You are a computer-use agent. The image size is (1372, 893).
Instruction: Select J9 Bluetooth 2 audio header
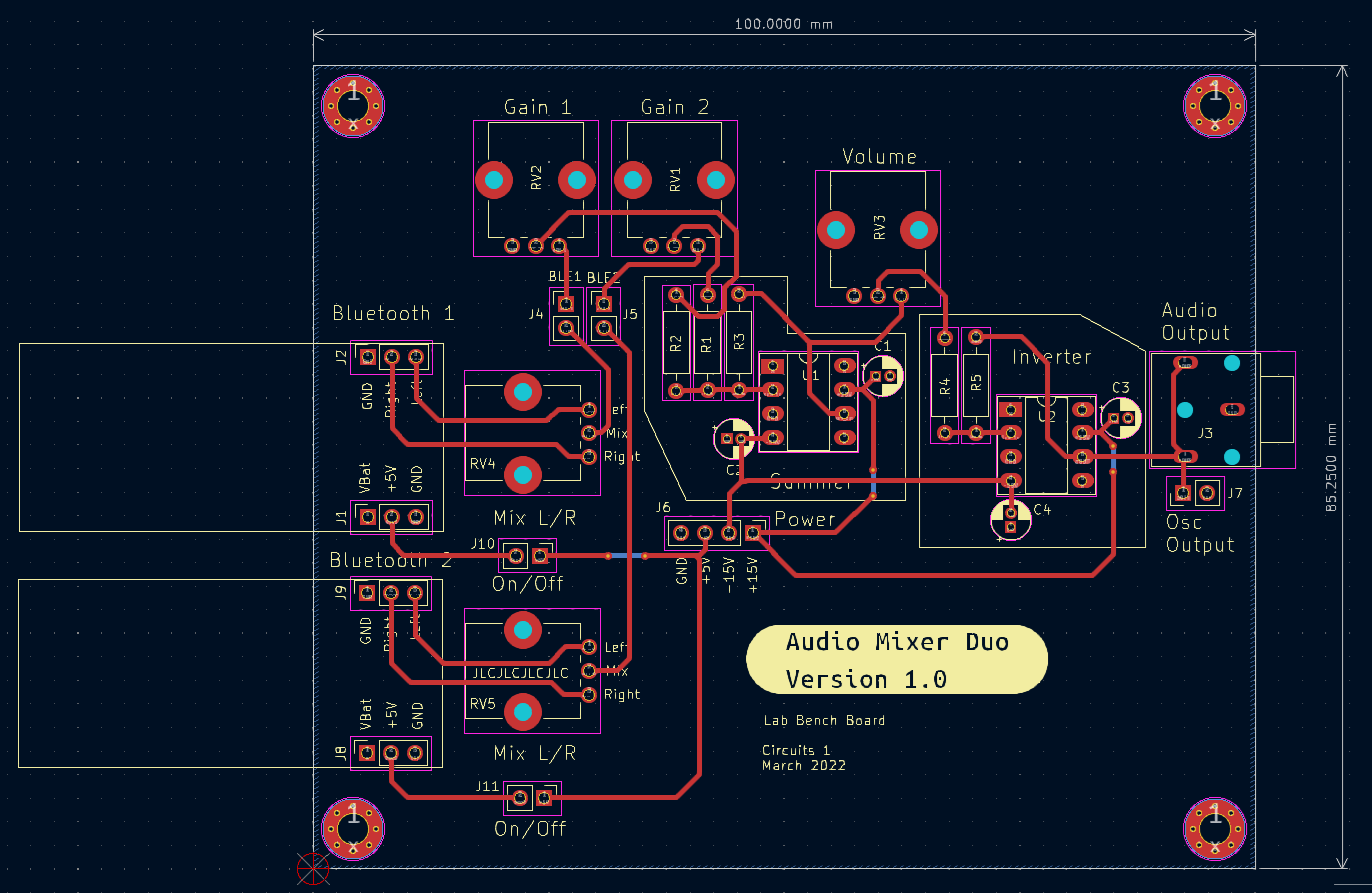(x=391, y=594)
